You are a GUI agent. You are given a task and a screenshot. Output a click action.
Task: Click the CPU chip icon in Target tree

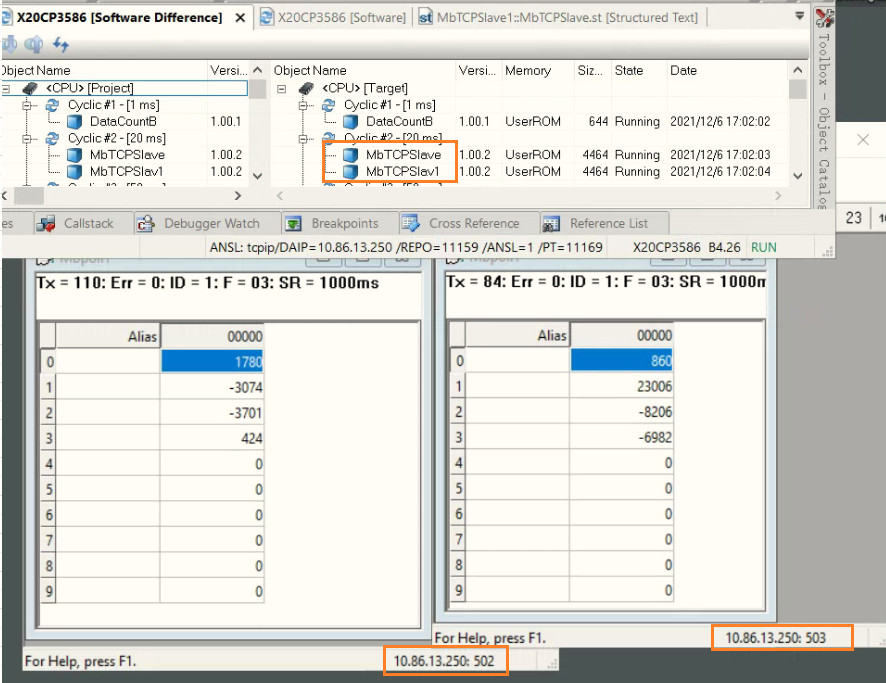tap(306, 88)
